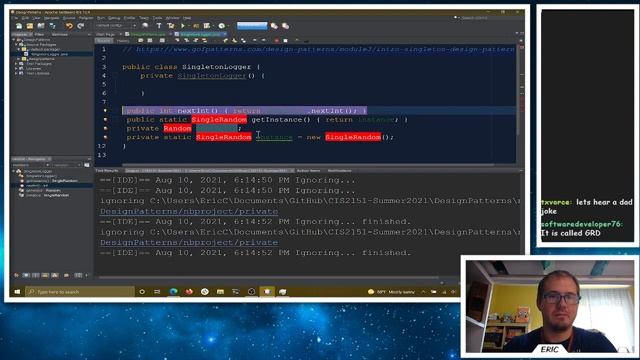Click the stop macro icon in editor toolbar
Screen dimensions: 640x360
coord(285,41)
